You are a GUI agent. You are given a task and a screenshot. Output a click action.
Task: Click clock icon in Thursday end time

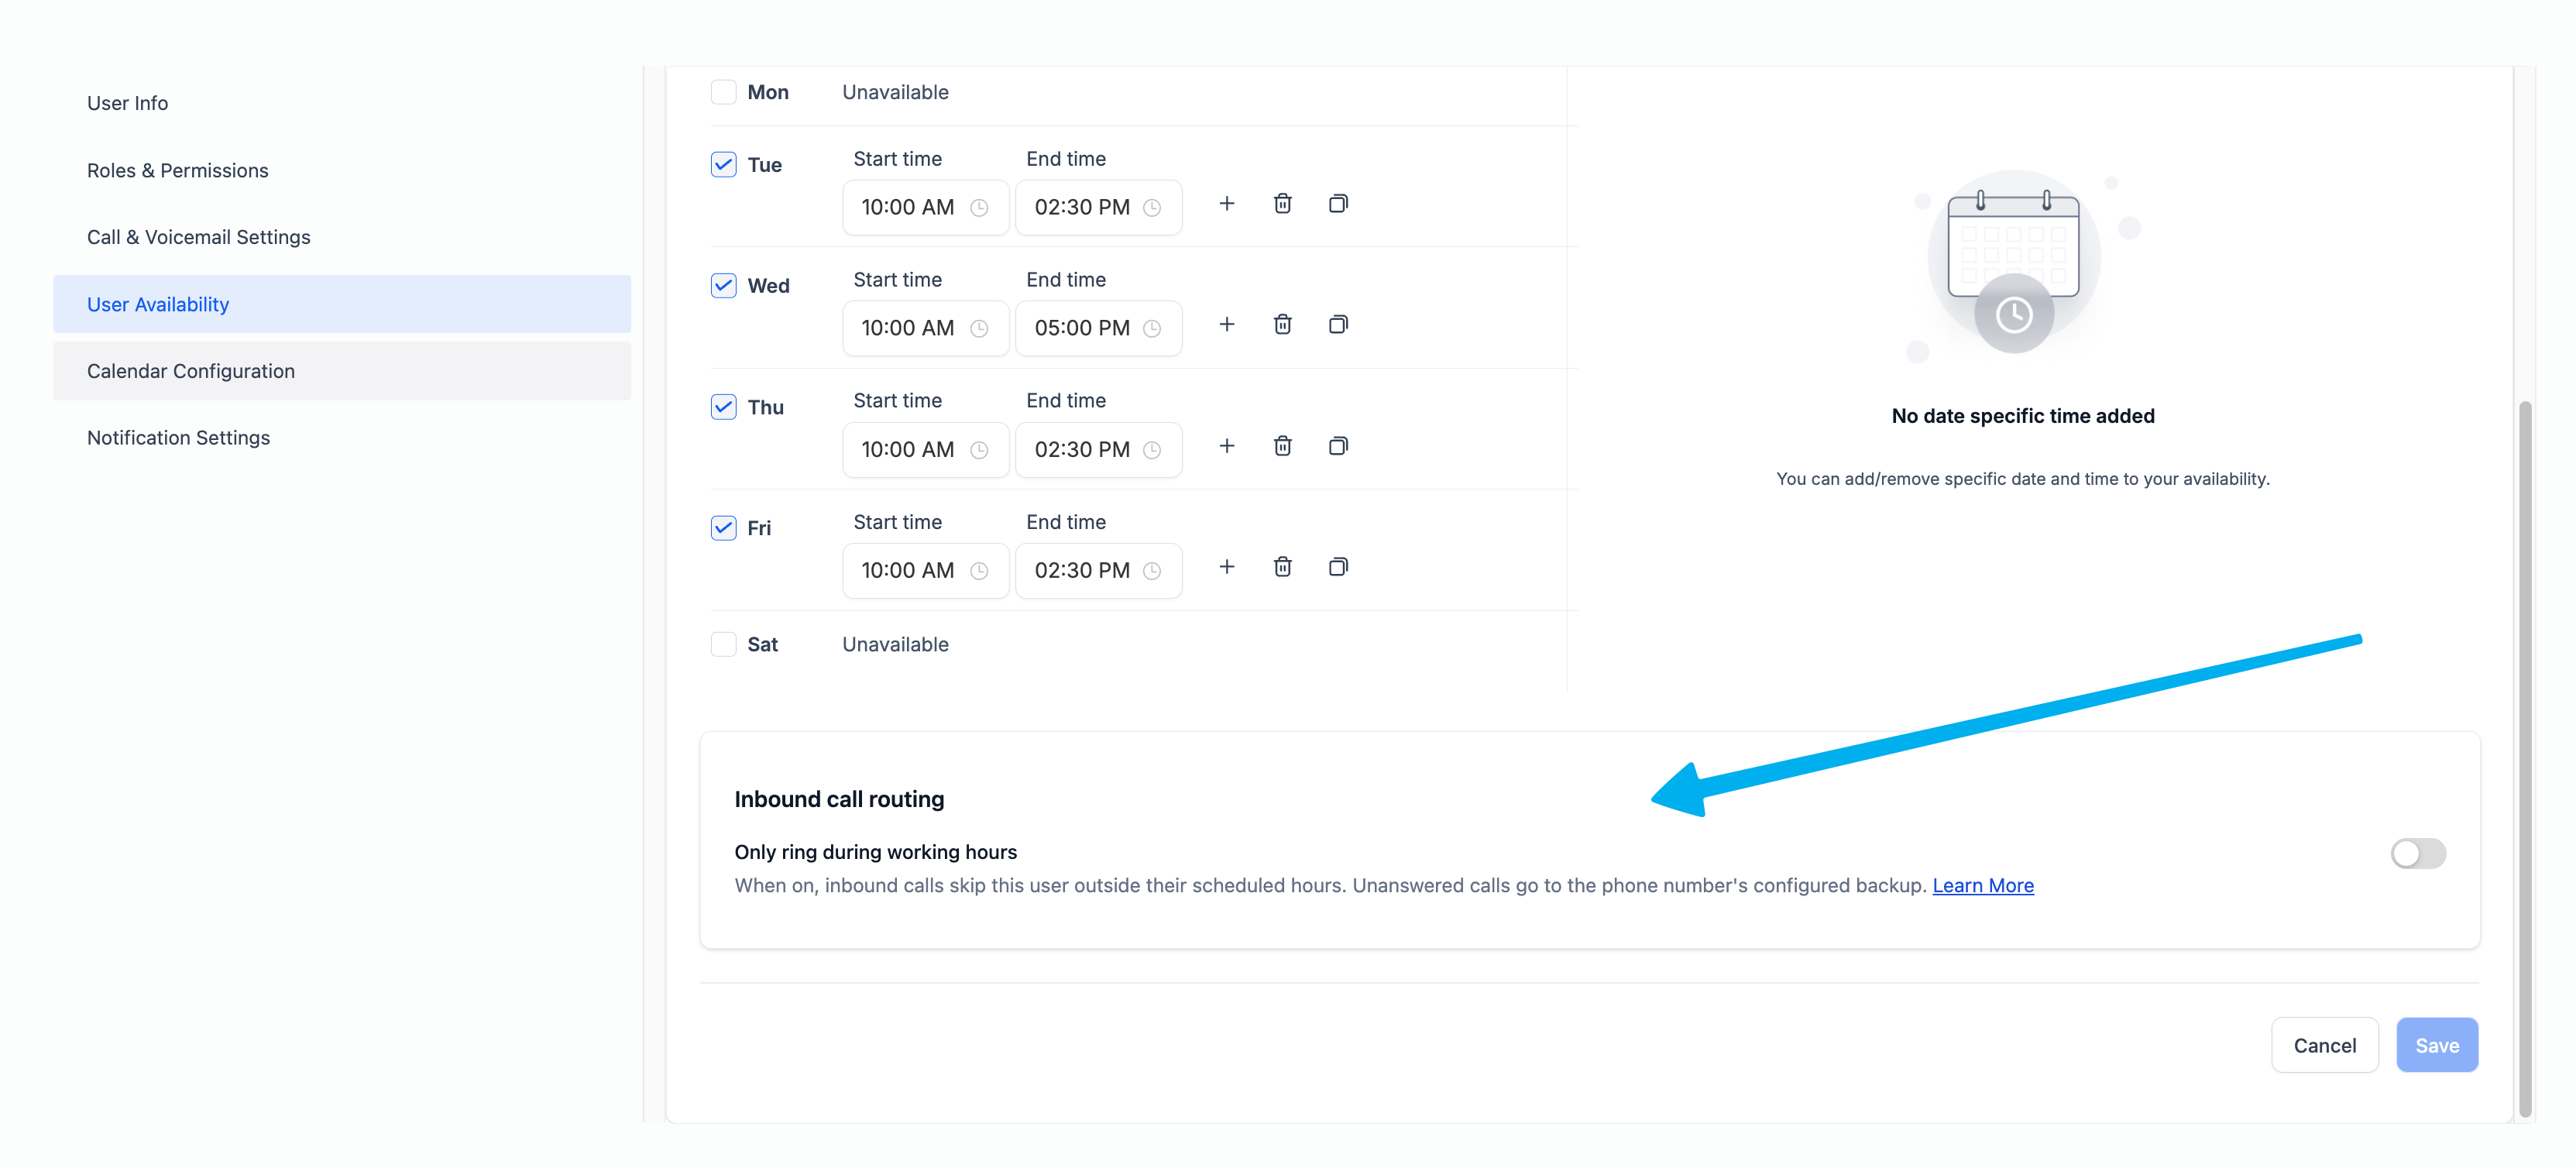point(1152,450)
